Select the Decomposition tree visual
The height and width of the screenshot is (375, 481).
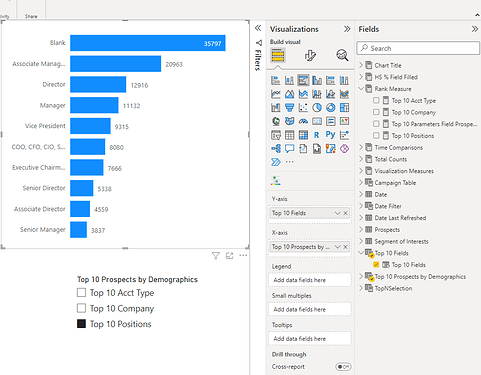point(276,149)
